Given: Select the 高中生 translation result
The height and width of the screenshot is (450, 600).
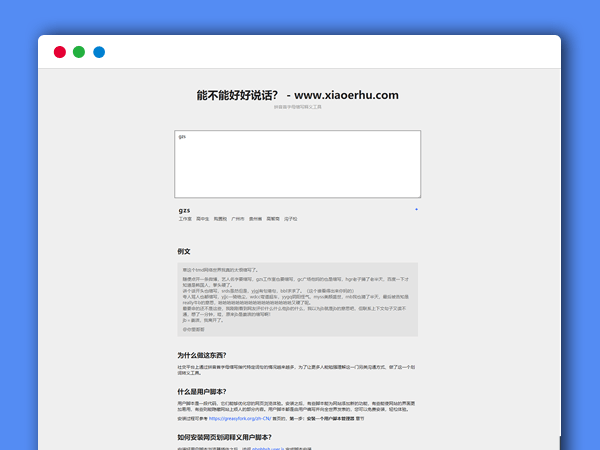Looking at the screenshot, I should click(203, 218).
